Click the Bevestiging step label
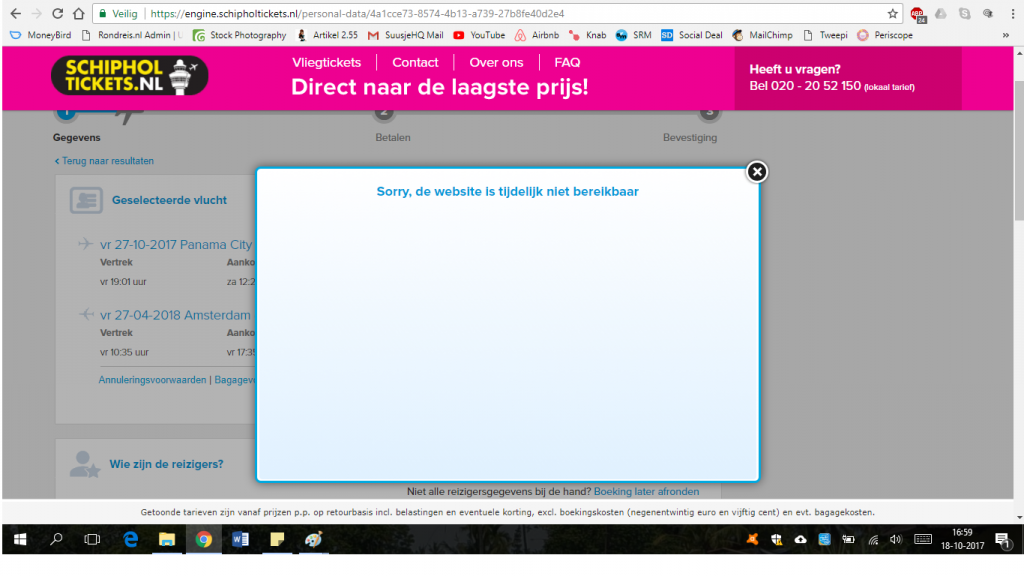The image size is (1024, 576). (x=690, y=138)
